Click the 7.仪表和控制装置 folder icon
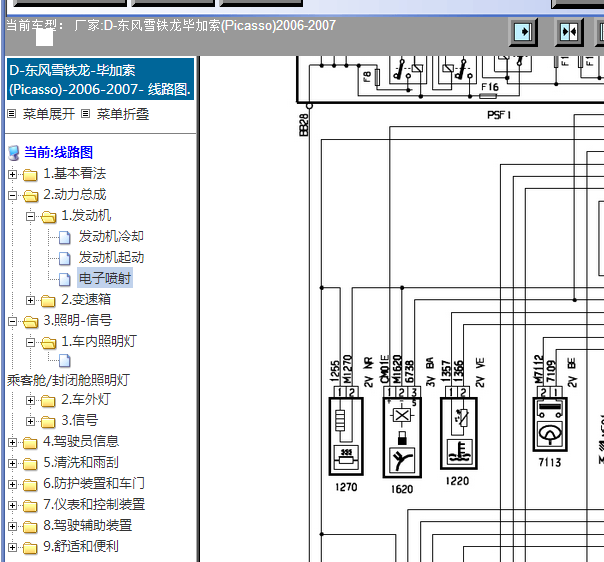This screenshot has width=604, height=562. pyautogui.click(x=30, y=506)
